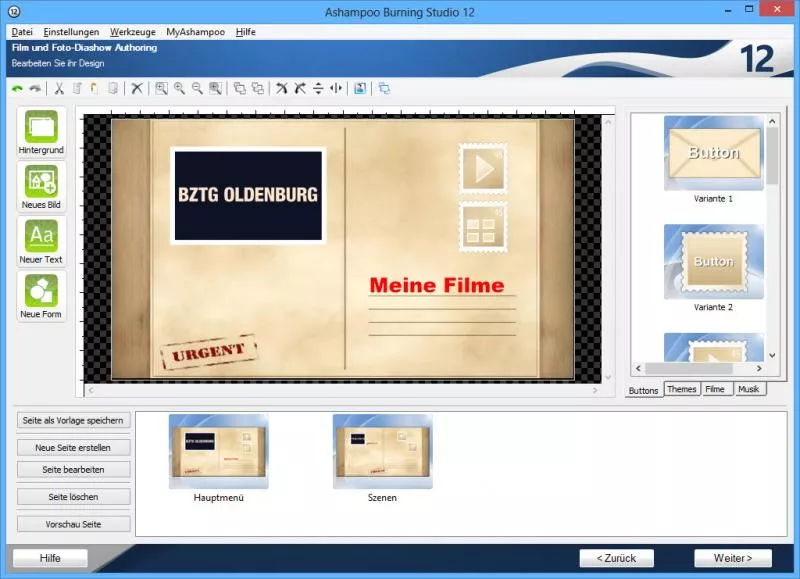This screenshot has width=800, height=579.
Task: Click Neue Seite erstellen button
Action: tap(73, 447)
